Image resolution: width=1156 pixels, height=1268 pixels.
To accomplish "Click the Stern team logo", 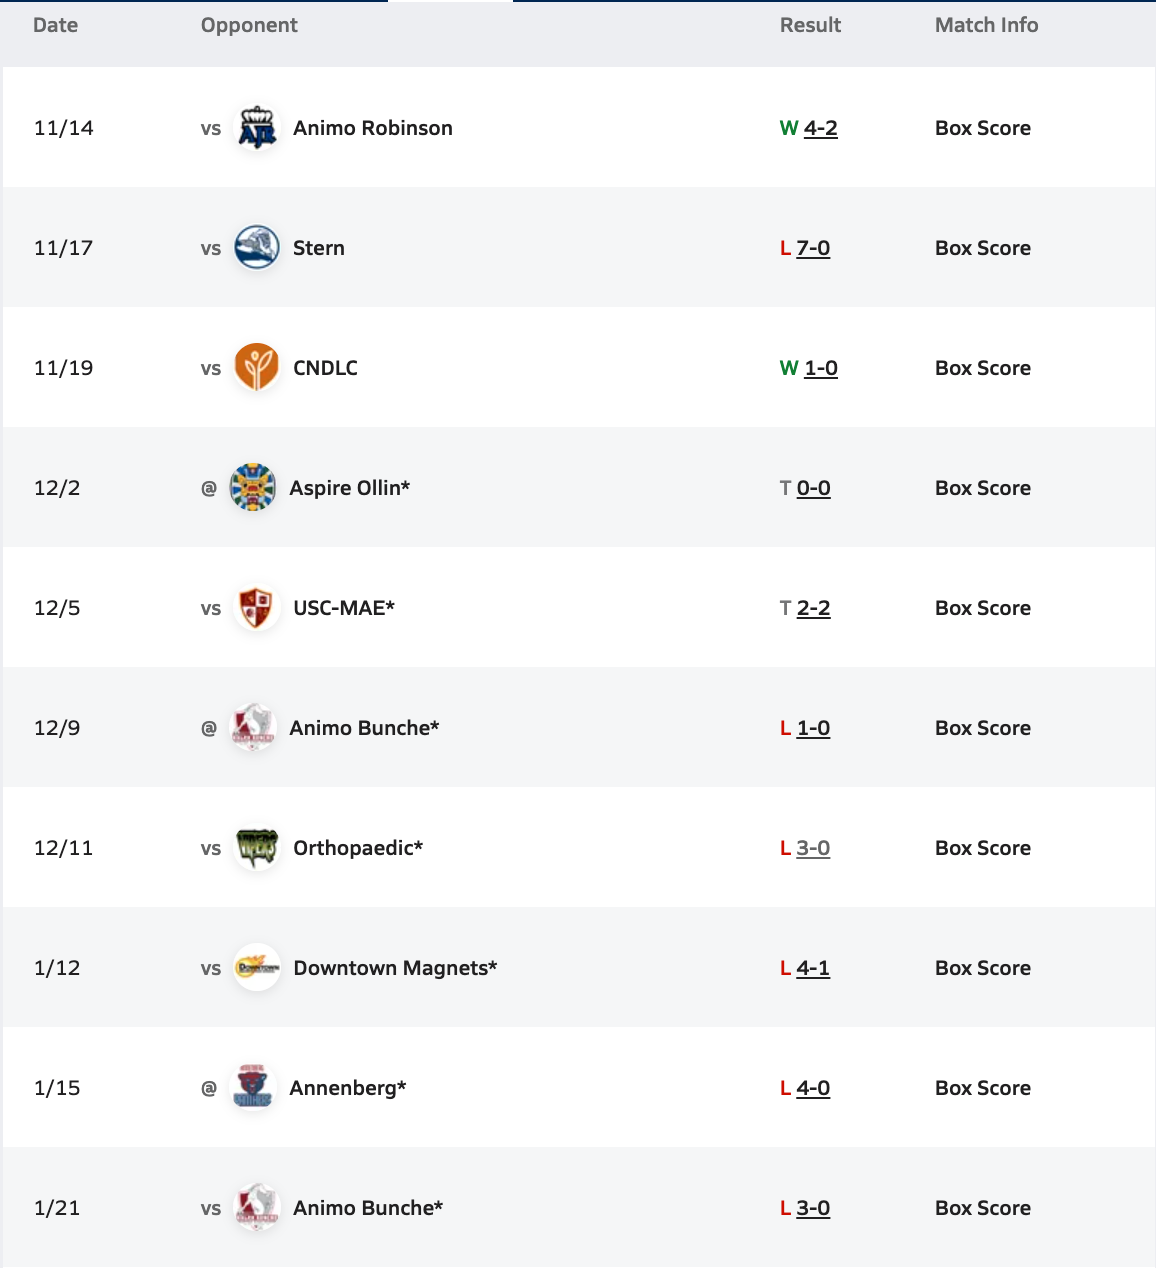I will coord(257,248).
